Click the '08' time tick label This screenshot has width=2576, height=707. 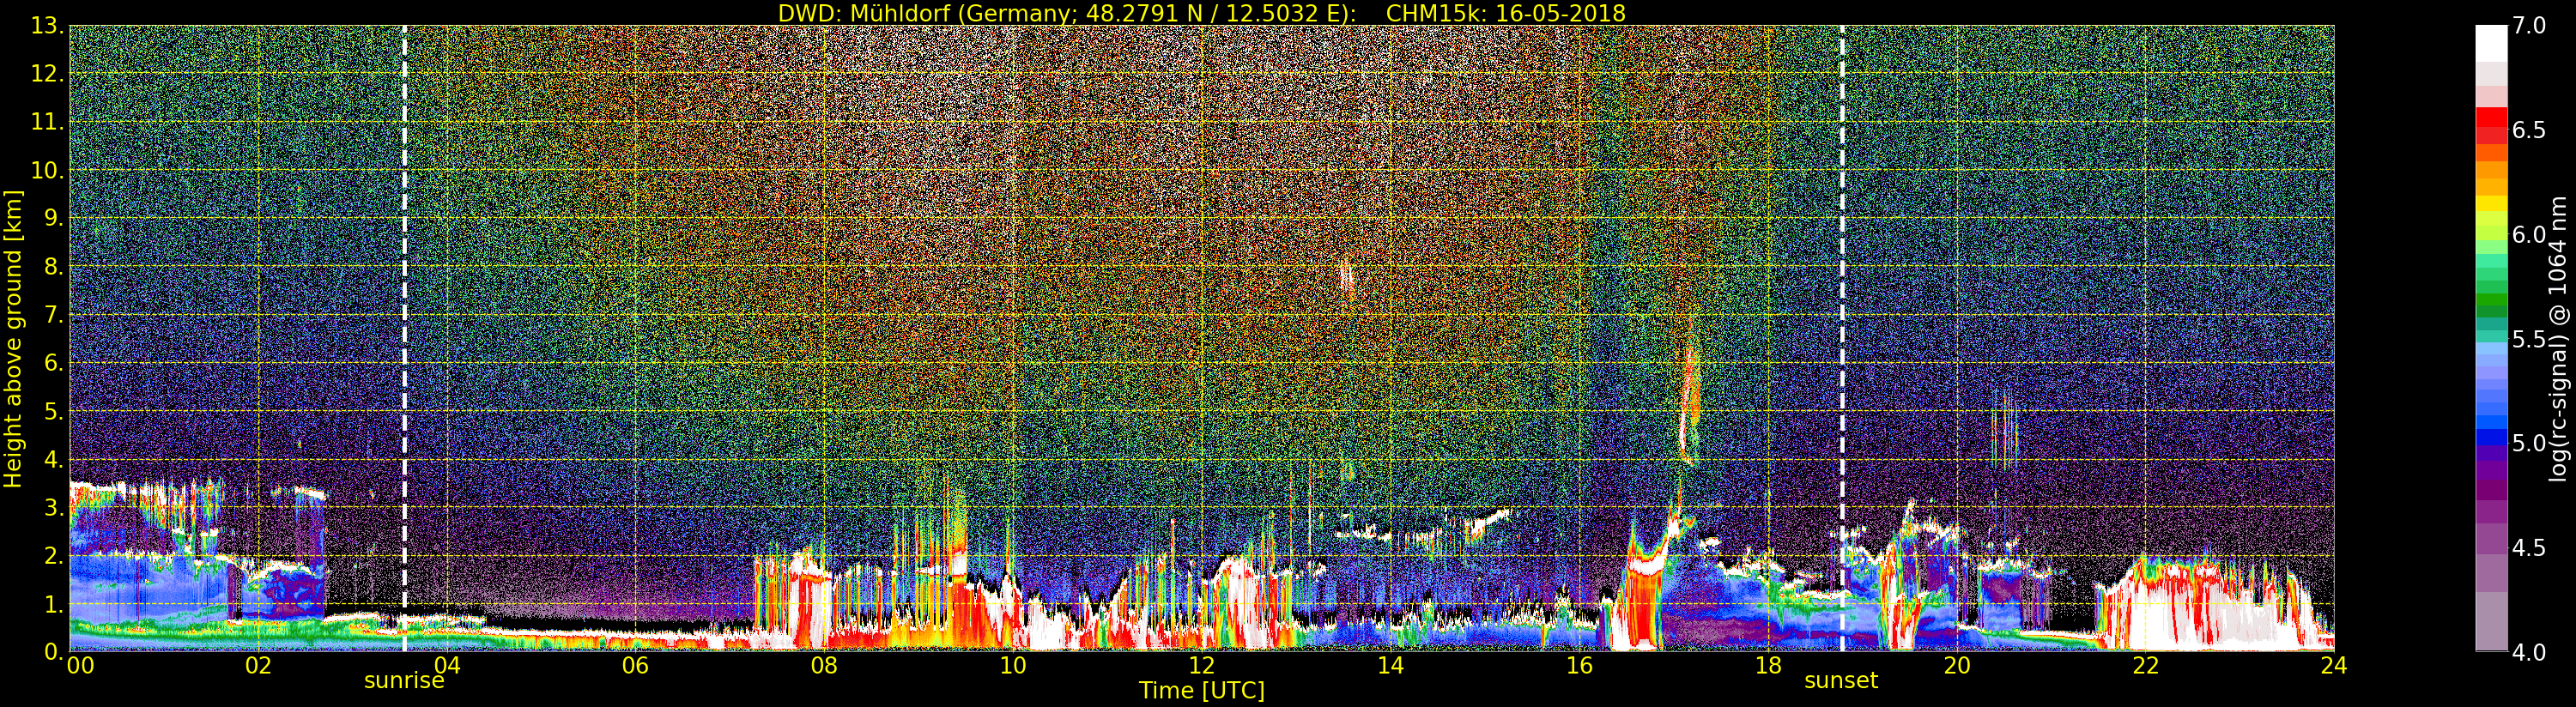click(824, 666)
